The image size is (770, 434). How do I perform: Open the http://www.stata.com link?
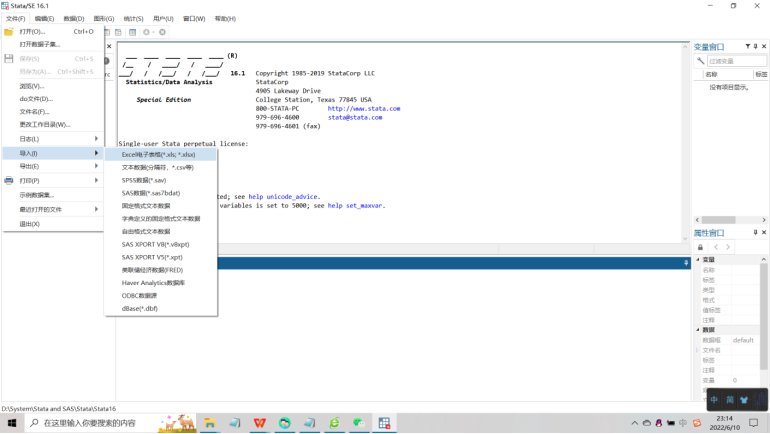(x=364, y=108)
